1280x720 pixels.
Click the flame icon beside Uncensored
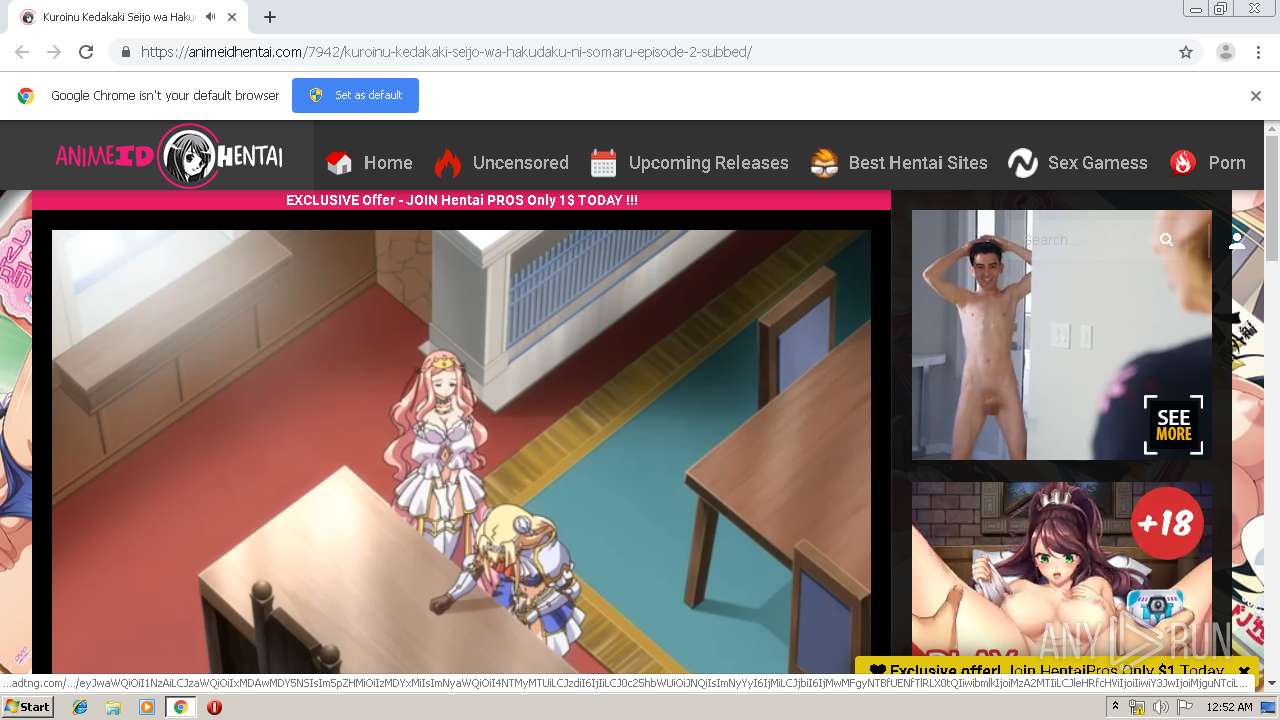(448, 162)
